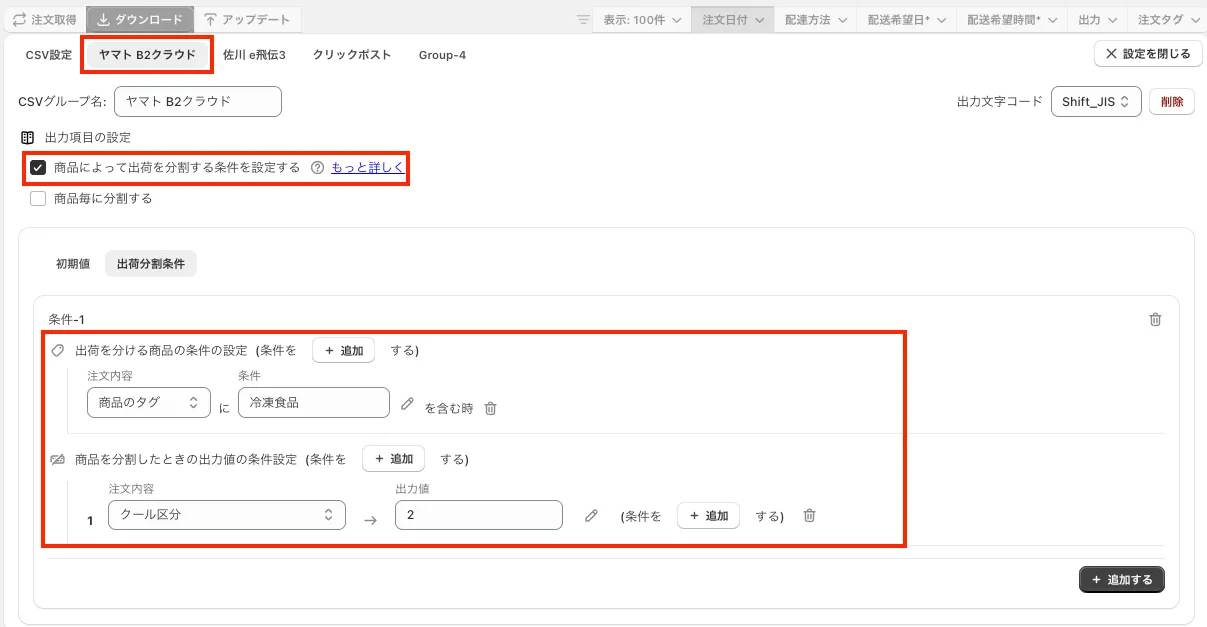Open the 表示: 100件 dropdown

(x=642, y=20)
